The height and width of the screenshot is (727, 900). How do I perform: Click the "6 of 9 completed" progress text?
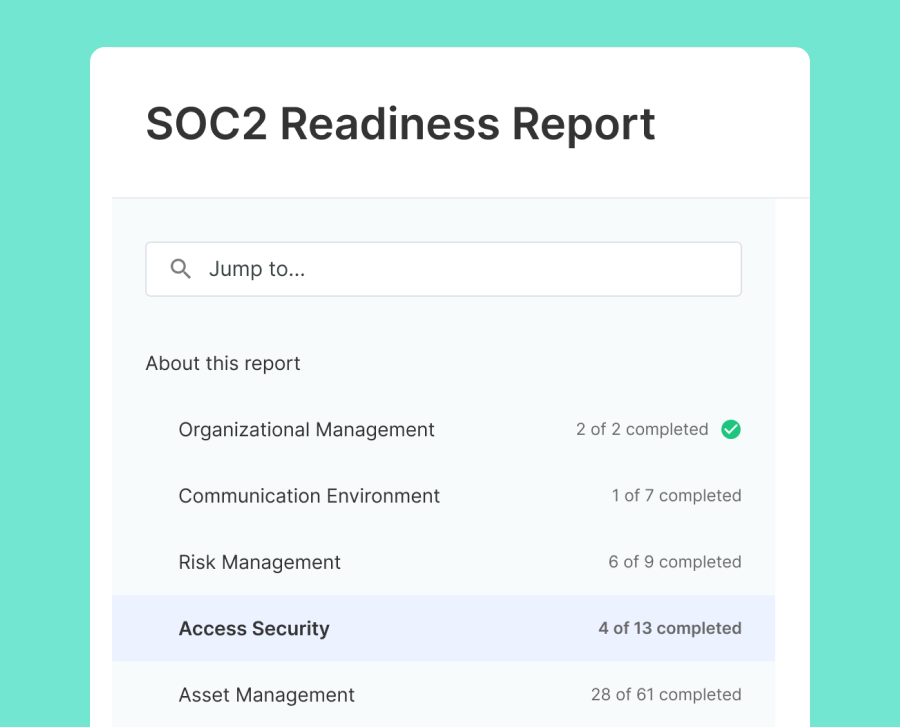(x=674, y=562)
